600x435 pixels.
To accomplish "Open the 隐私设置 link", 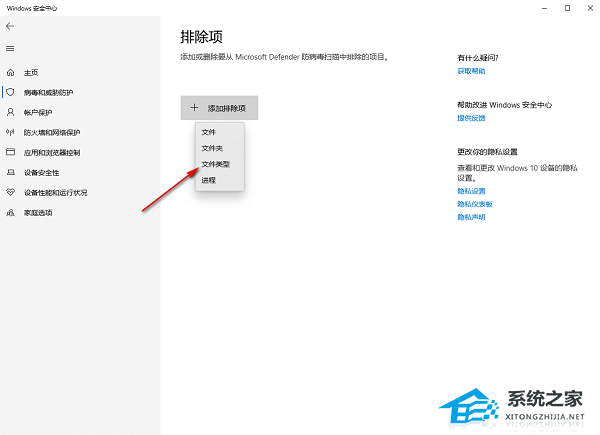I will (471, 191).
